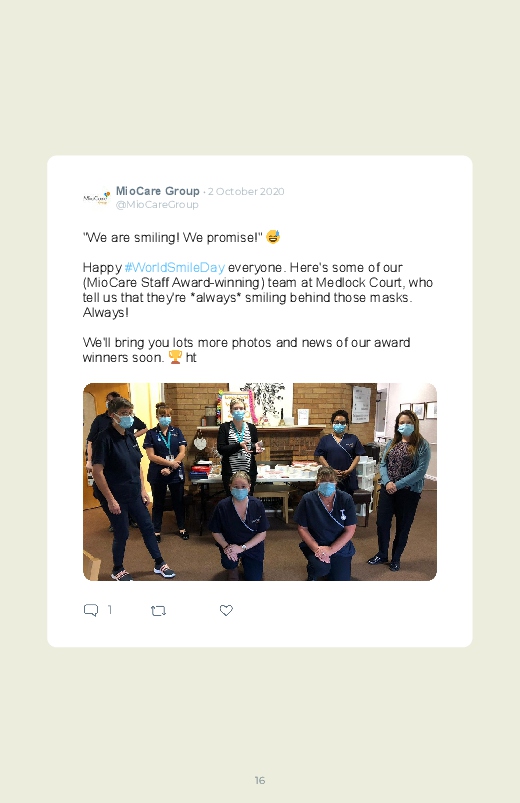Viewport: 520px width, 803px height.
Task: Open the 2 October 2020 timestamp
Action: (246, 192)
